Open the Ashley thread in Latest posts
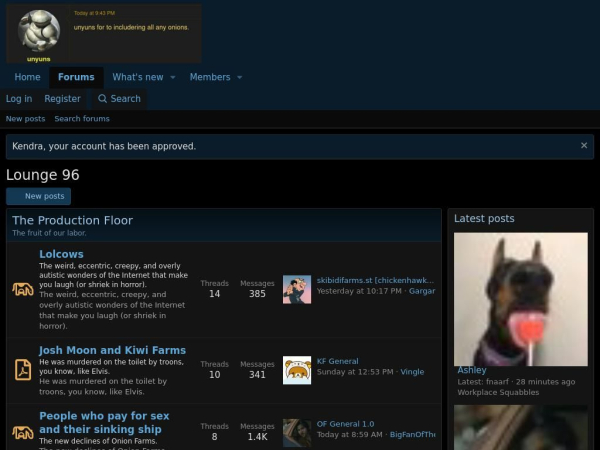The height and width of the screenshot is (450, 600). 472,370
